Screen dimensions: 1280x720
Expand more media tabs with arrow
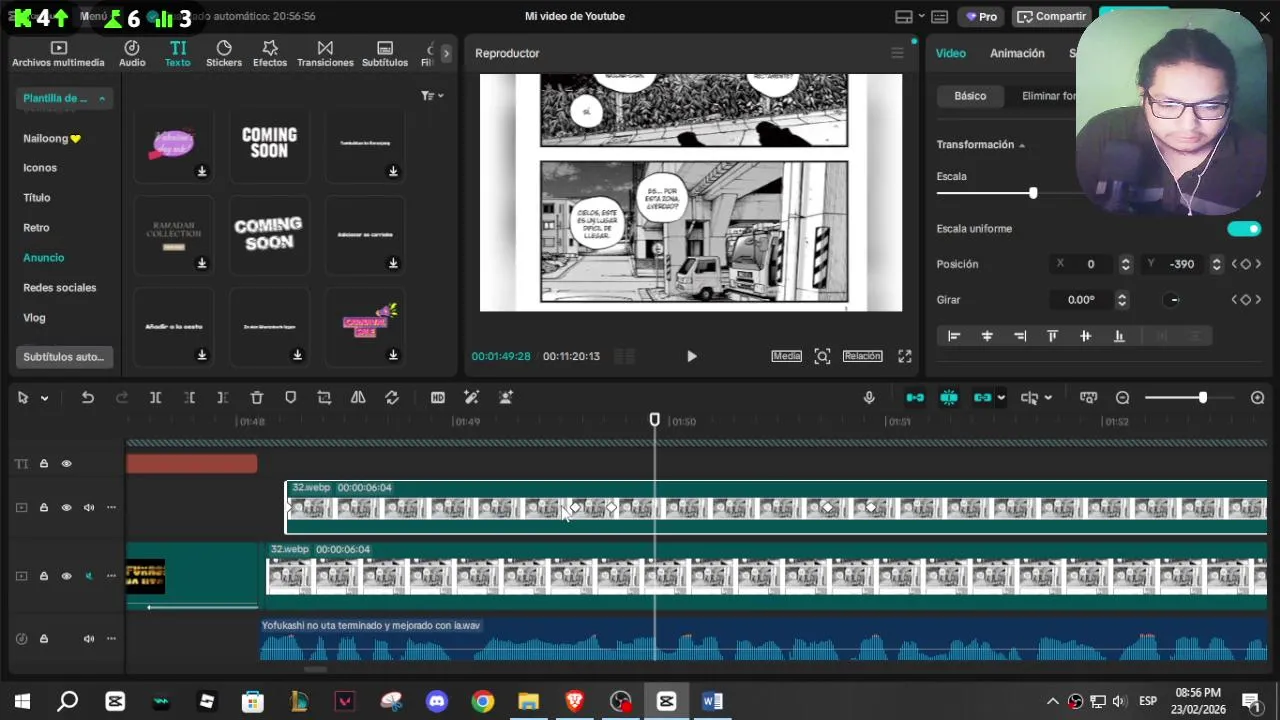click(446, 54)
